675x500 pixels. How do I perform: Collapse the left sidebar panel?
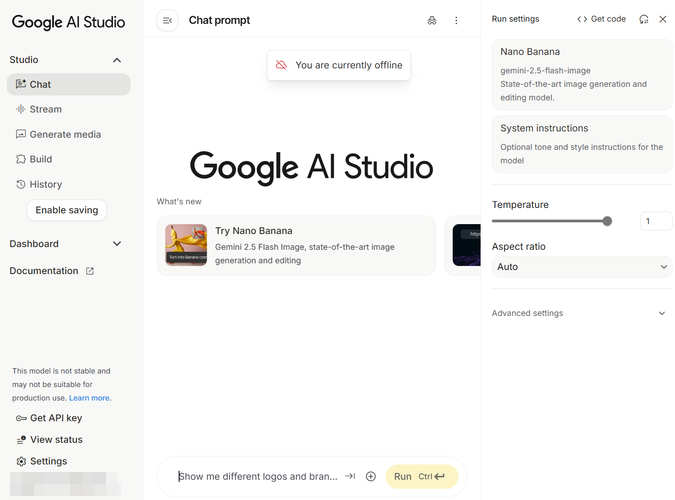167,20
